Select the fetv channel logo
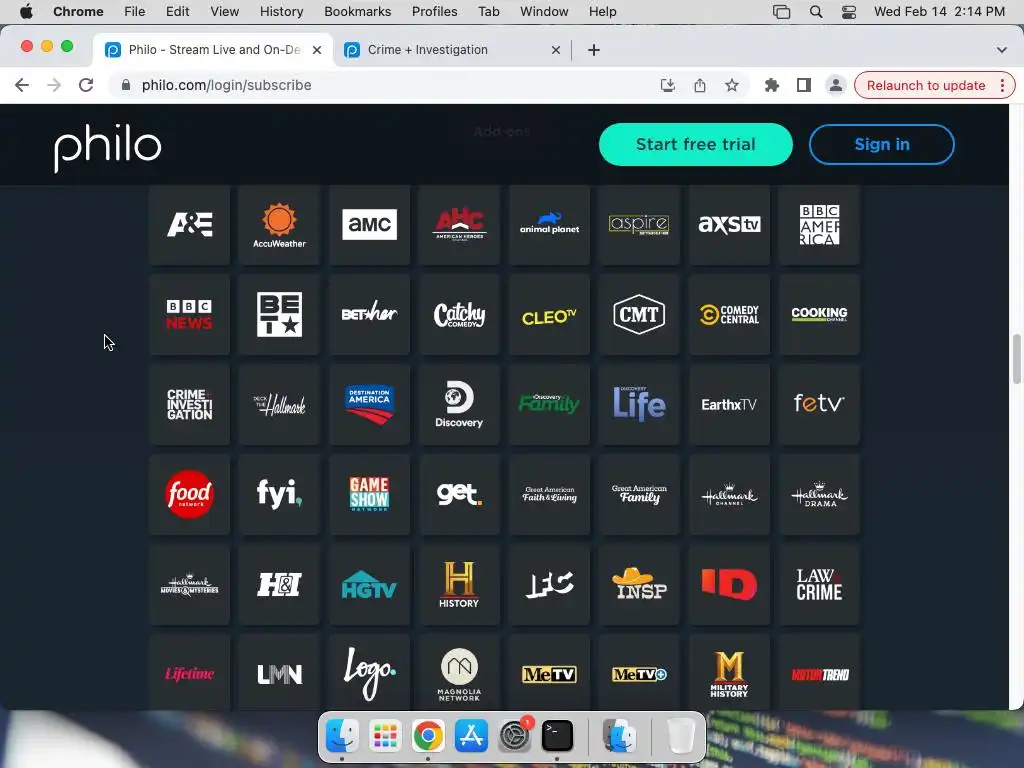 [x=819, y=405]
